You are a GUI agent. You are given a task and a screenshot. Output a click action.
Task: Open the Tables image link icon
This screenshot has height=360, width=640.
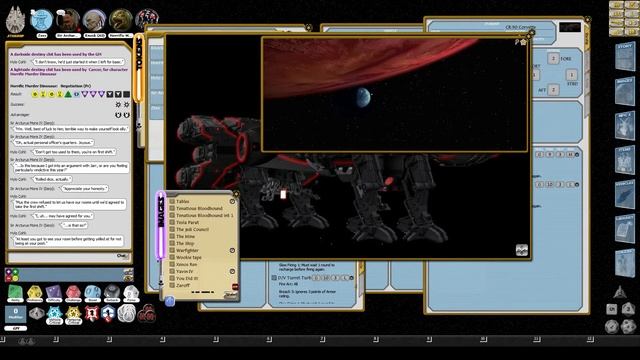tap(172, 201)
